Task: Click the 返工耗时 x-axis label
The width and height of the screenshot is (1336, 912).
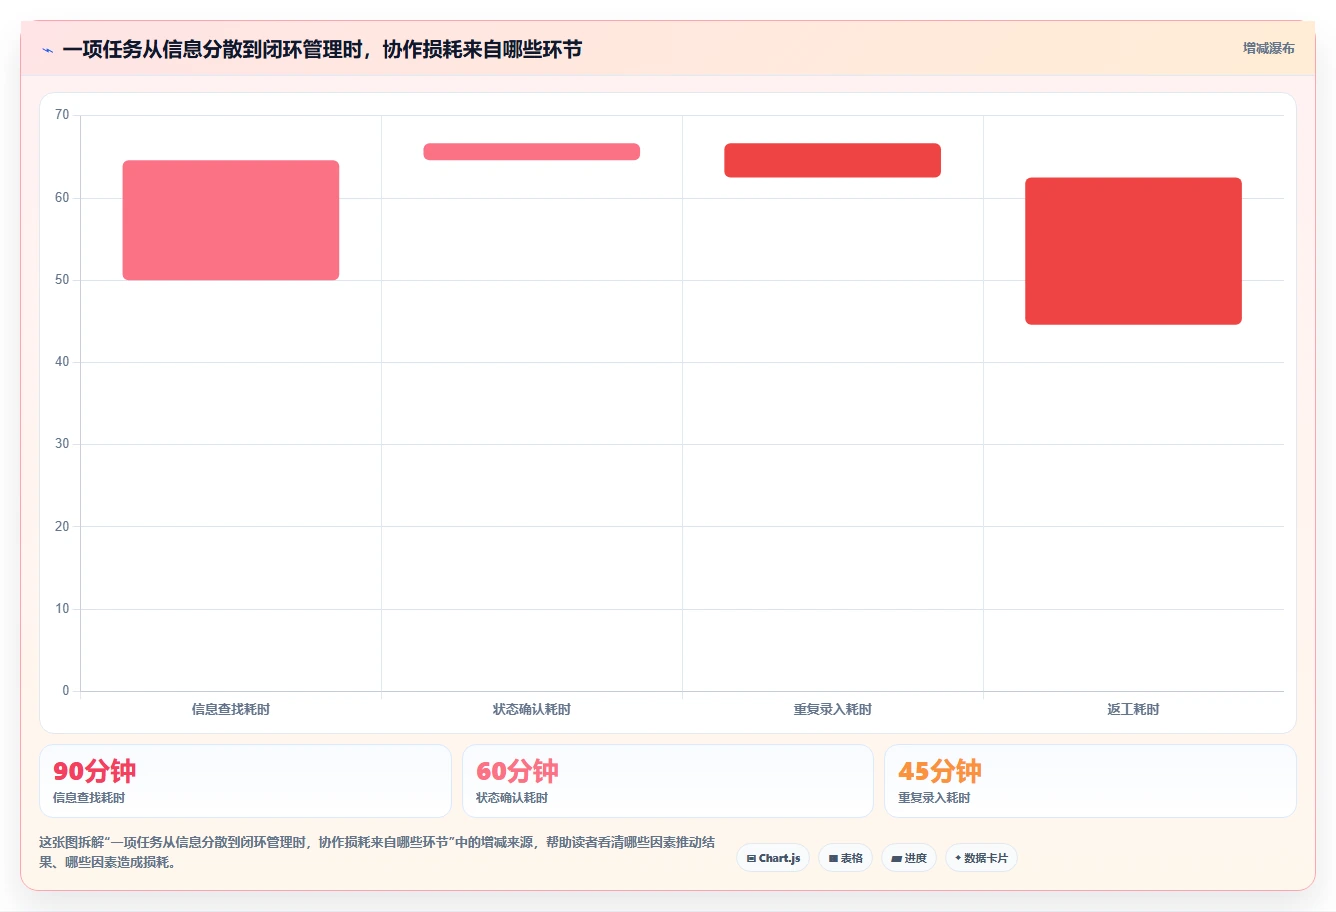Action: pyautogui.click(x=1133, y=709)
